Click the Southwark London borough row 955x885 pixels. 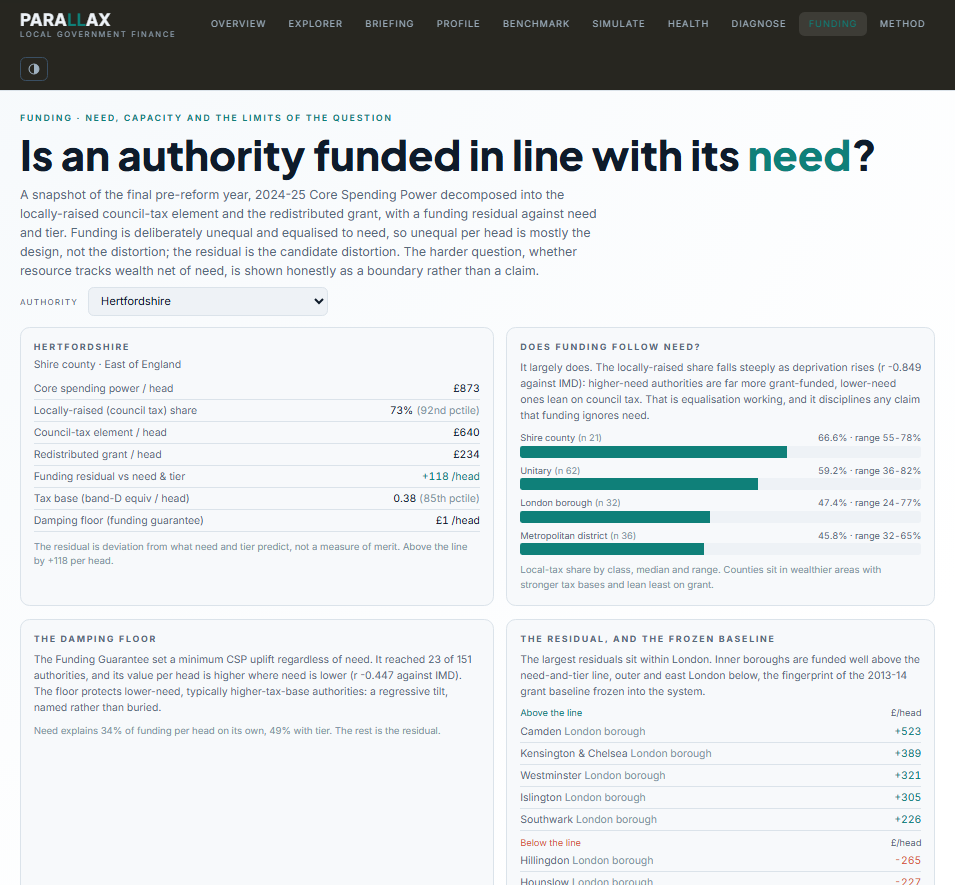point(721,819)
